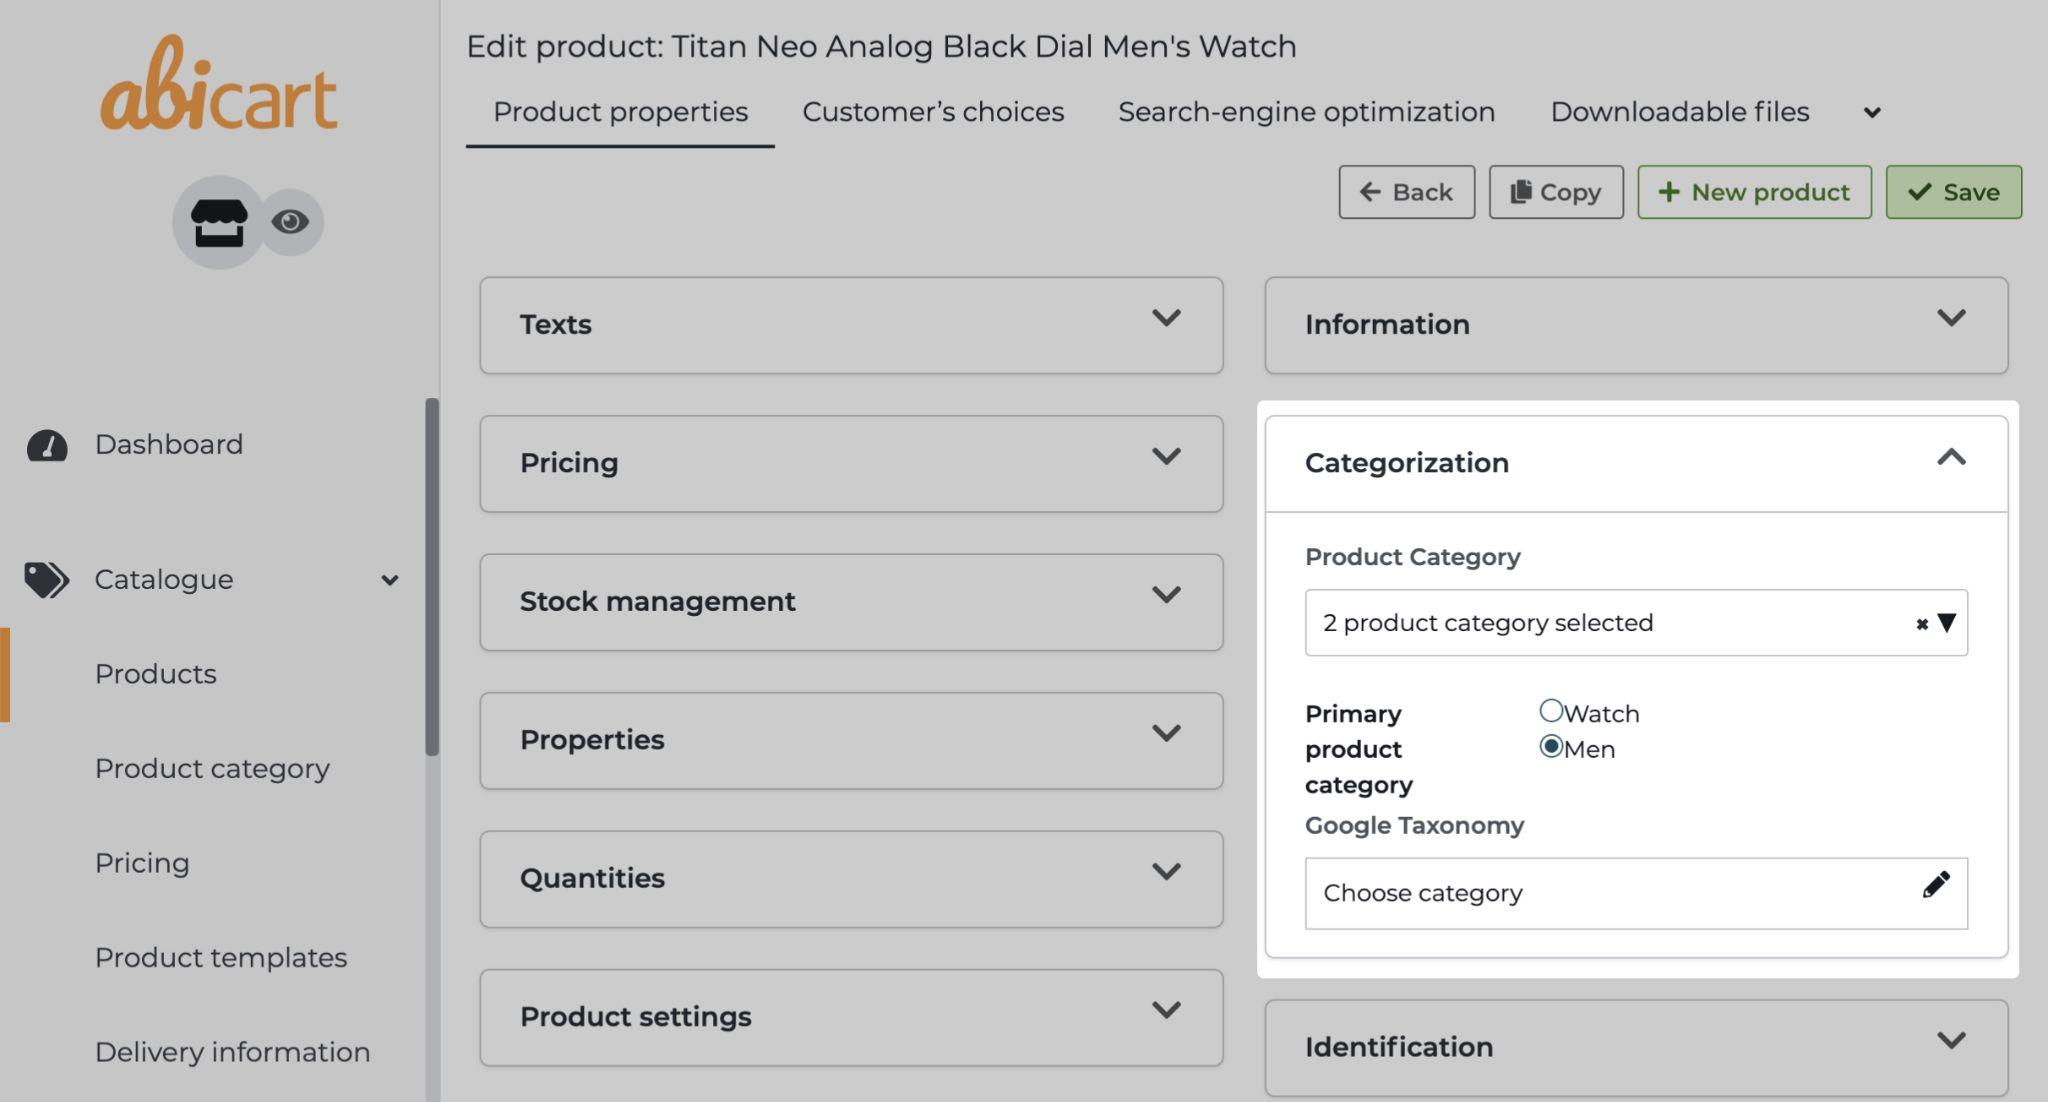2048x1102 pixels.
Task: Open Product templates in sidebar
Action: pos(221,957)
